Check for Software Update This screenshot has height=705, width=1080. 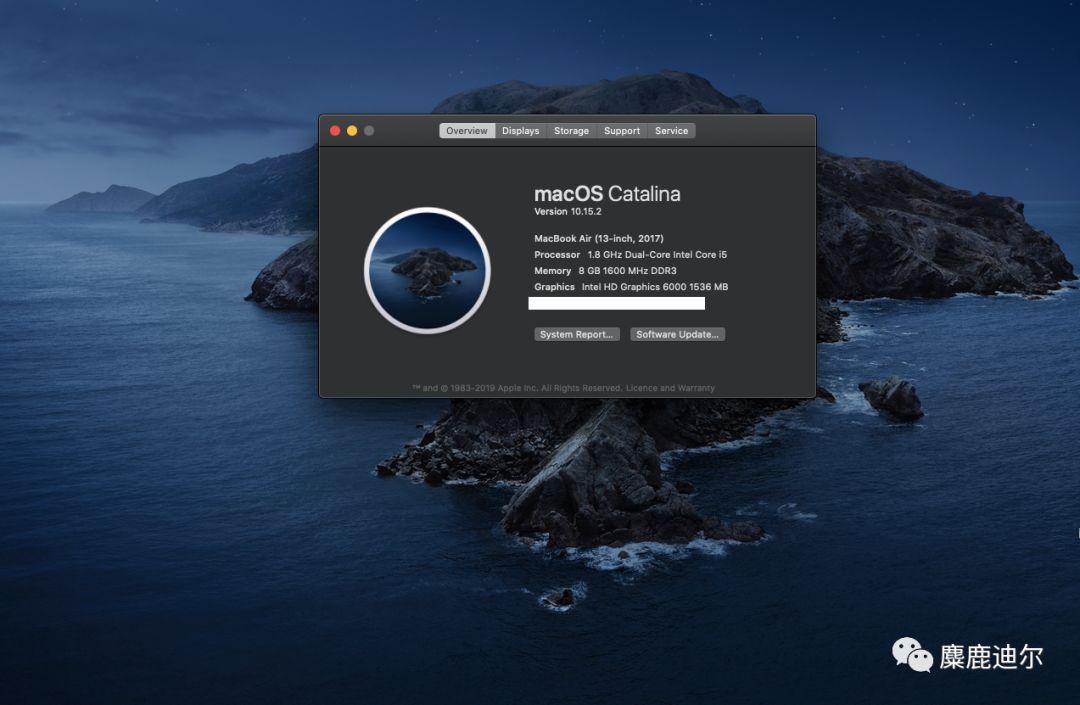coord(677,334)
